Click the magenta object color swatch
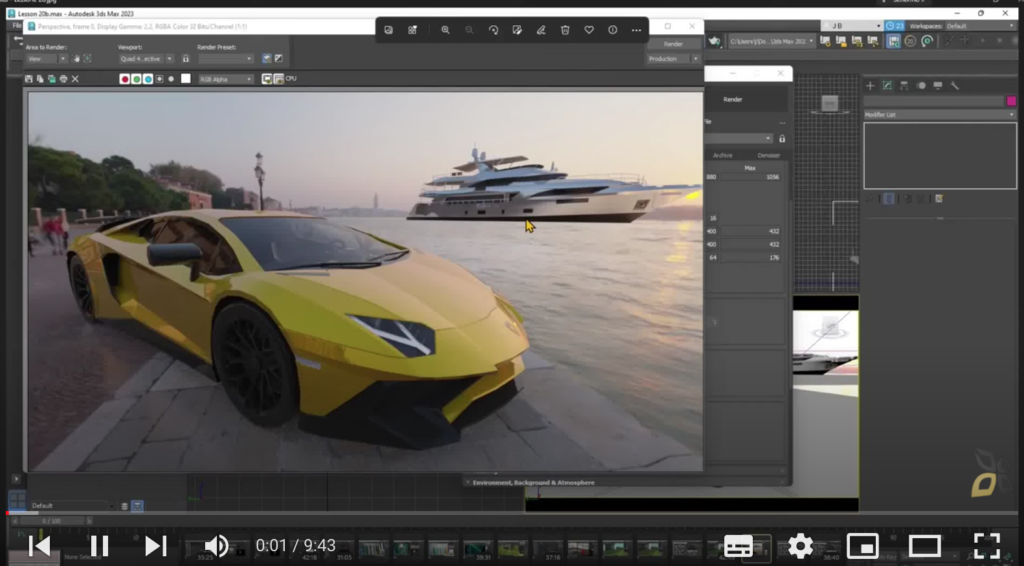 1011,101
